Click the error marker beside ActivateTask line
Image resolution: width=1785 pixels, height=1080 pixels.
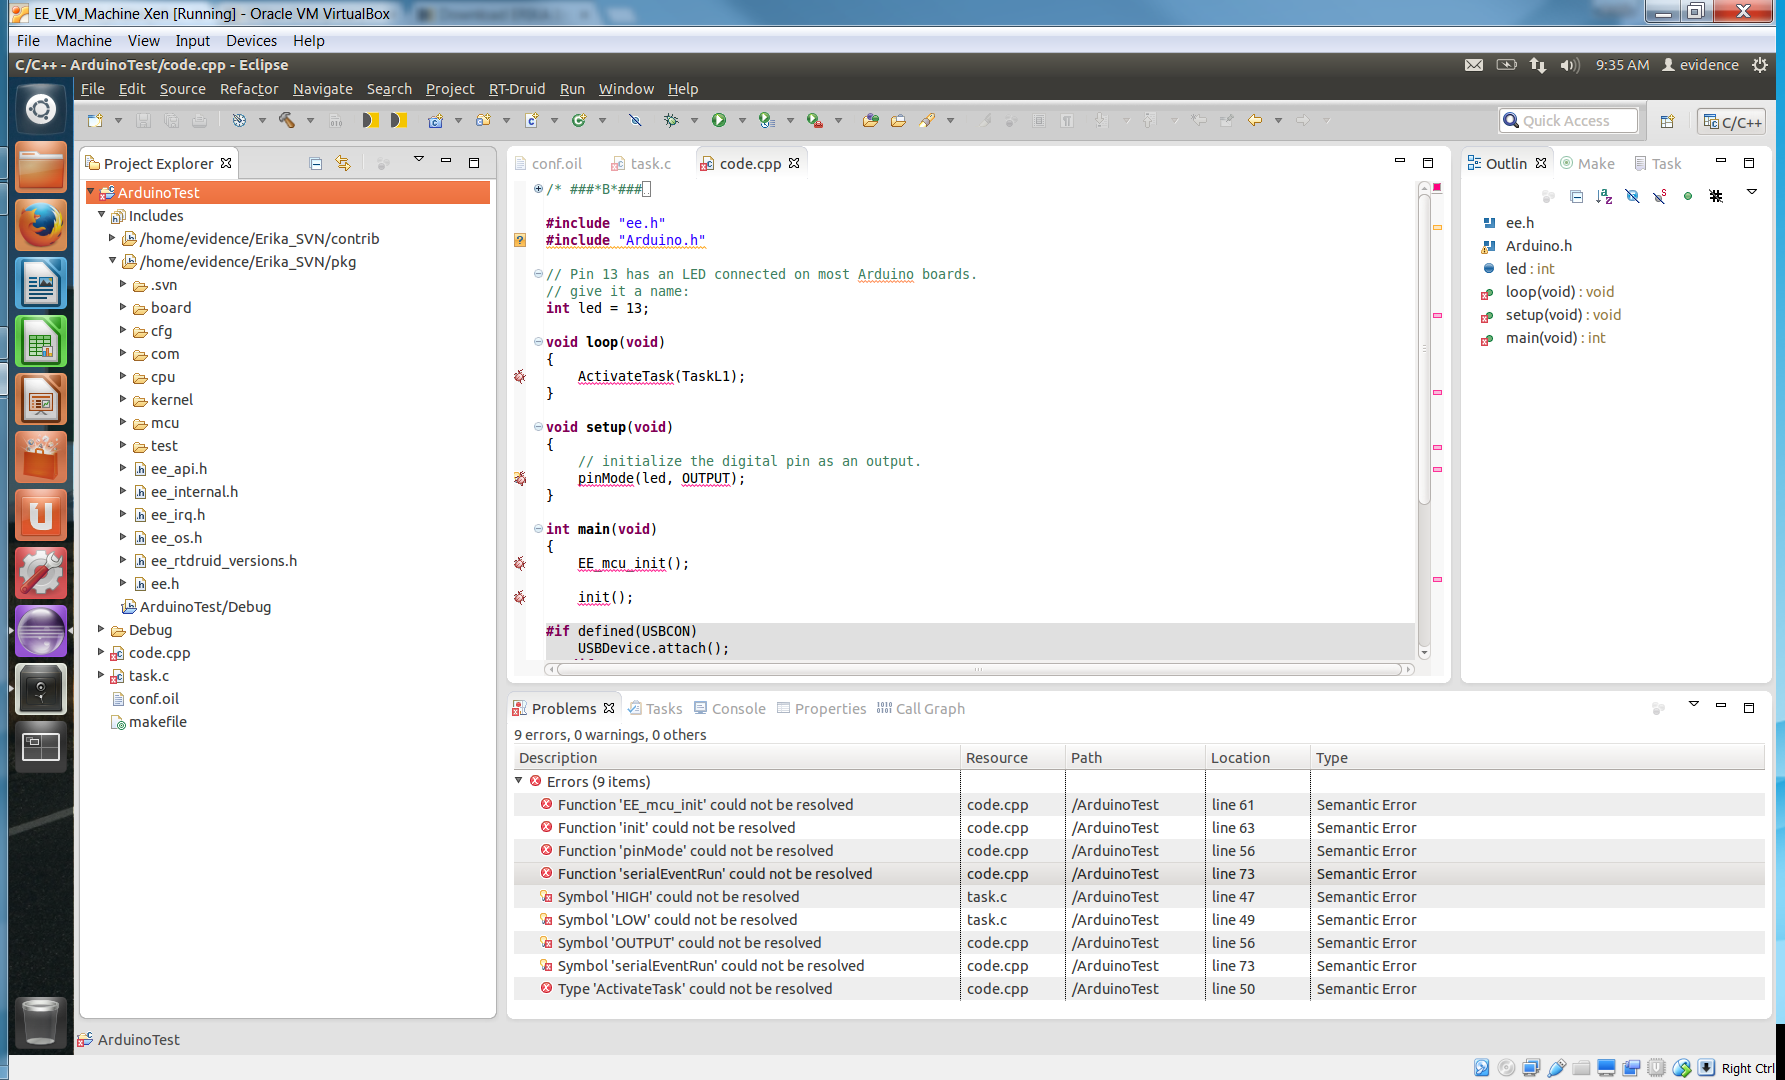pos(520,377)
